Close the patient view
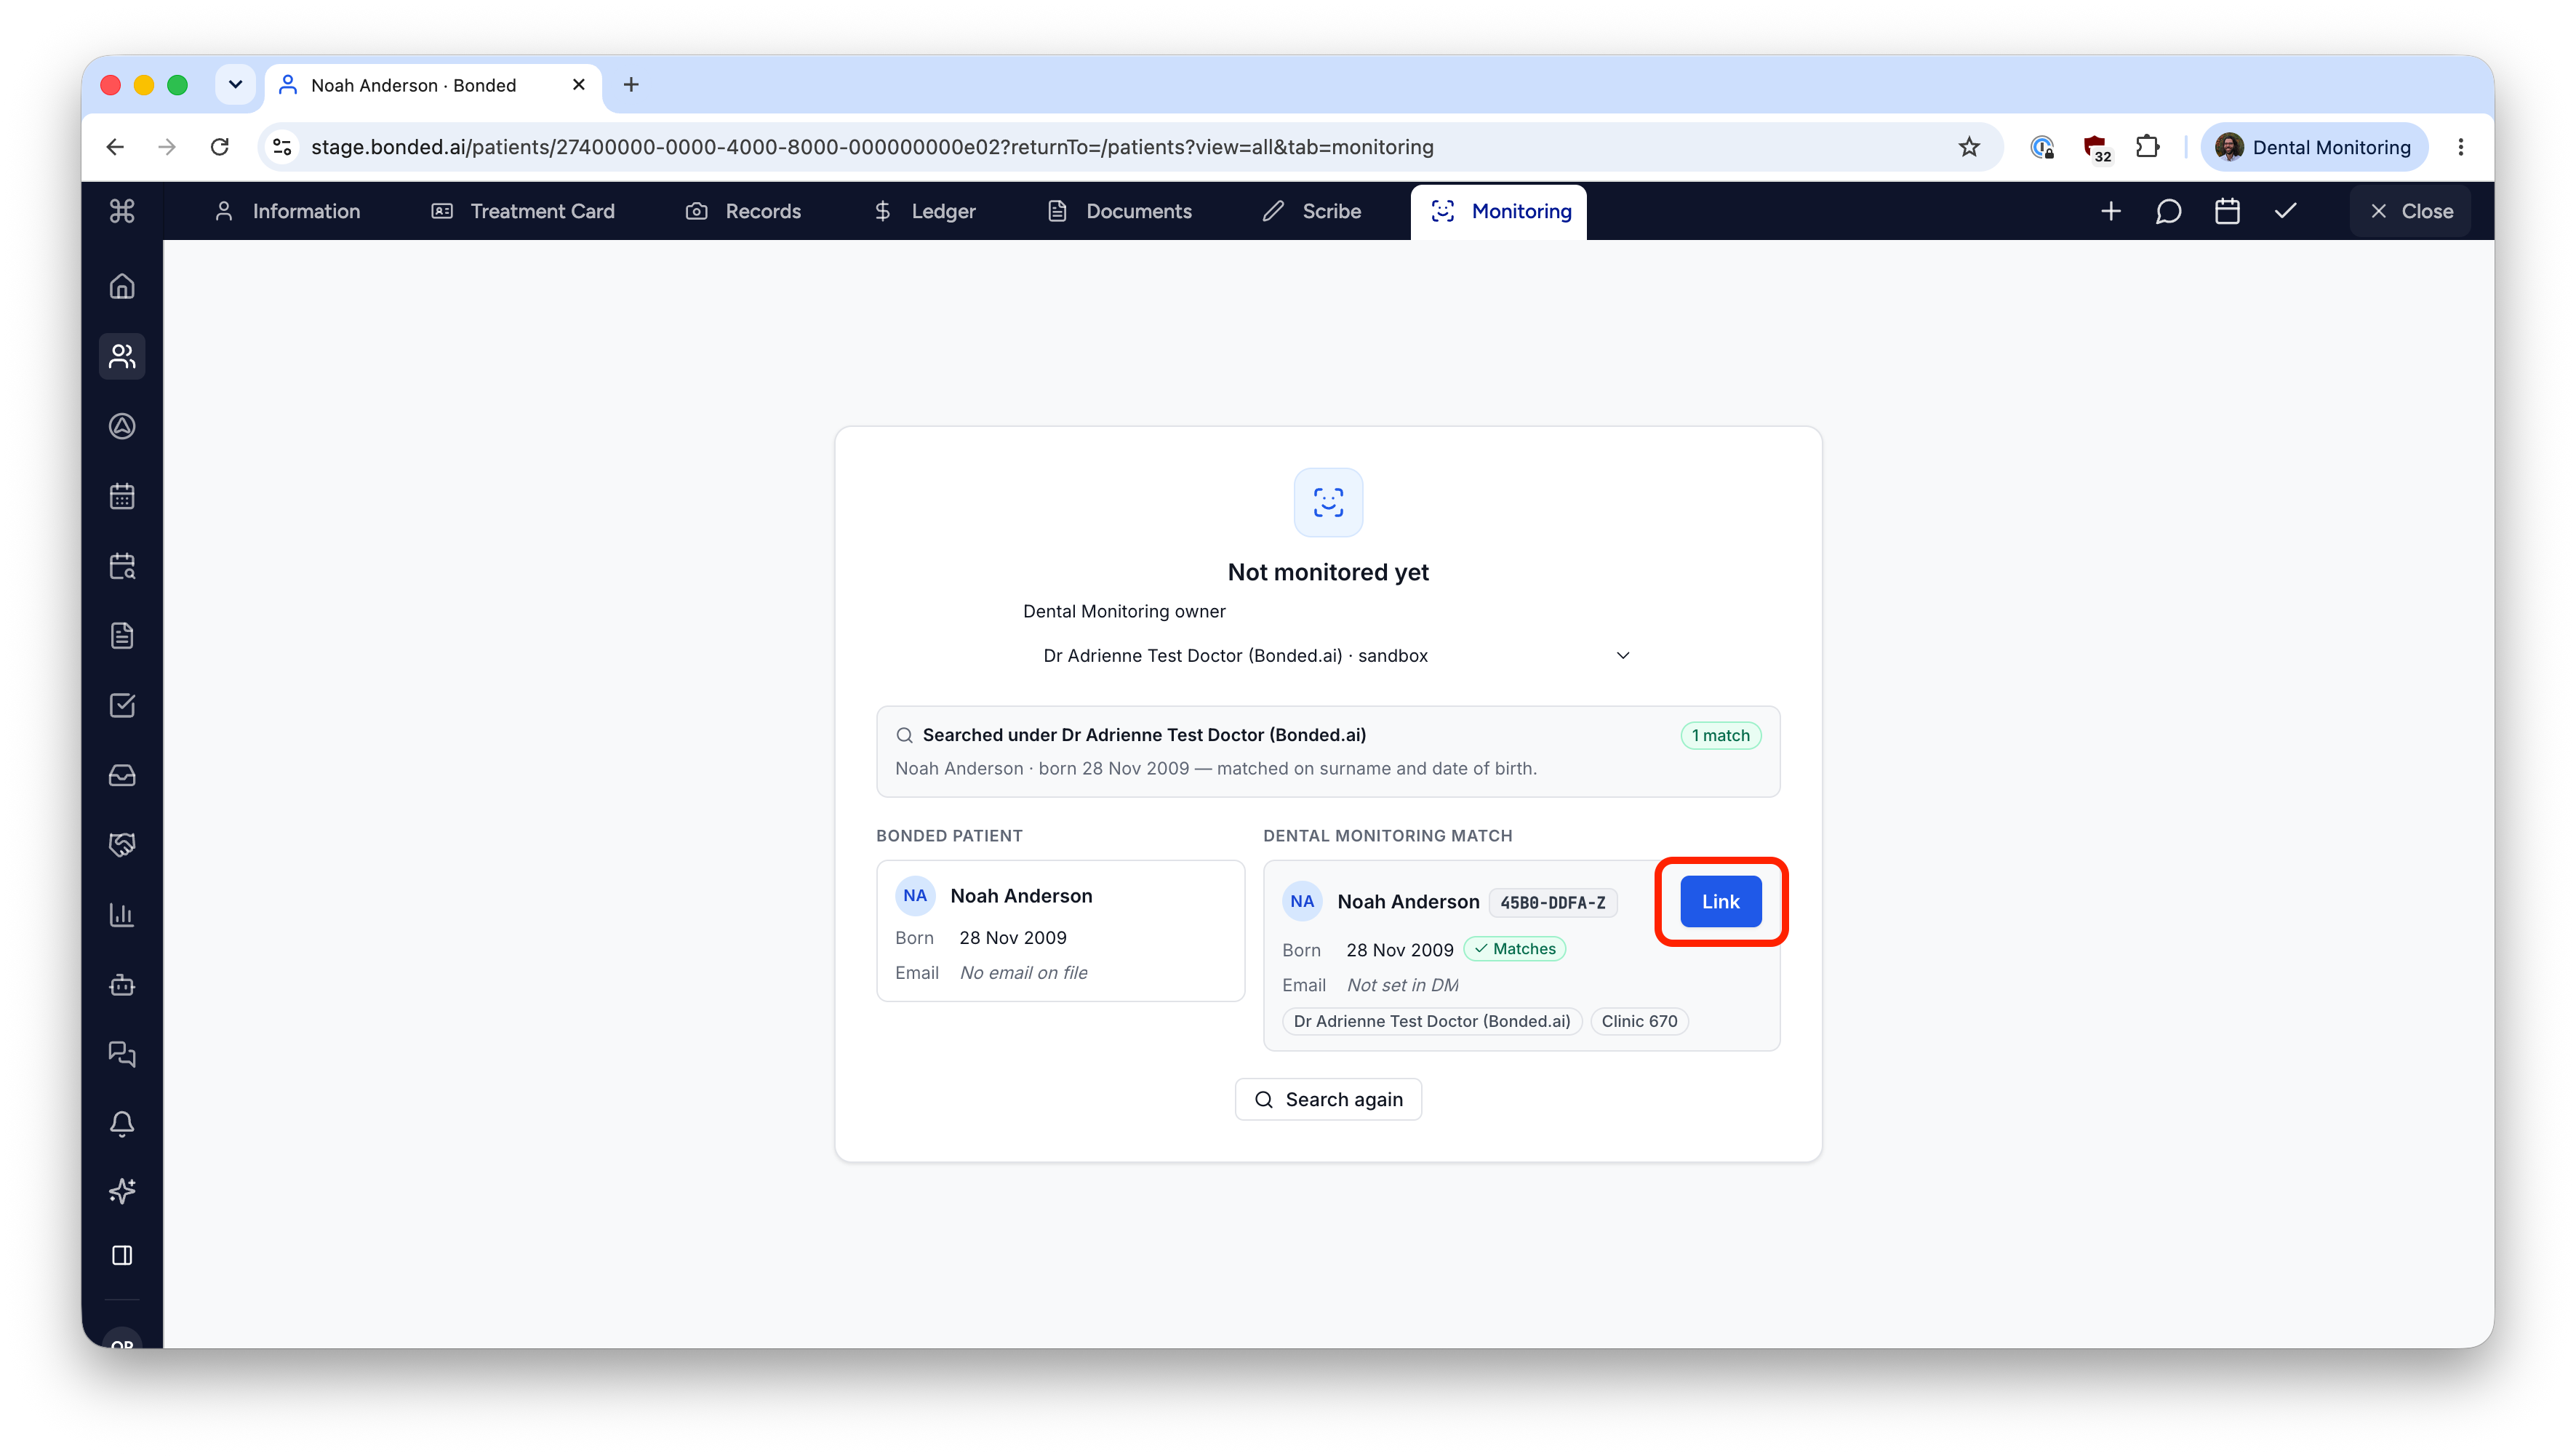Viewport: 2576px width, 1456px height. click(2411, 211)
